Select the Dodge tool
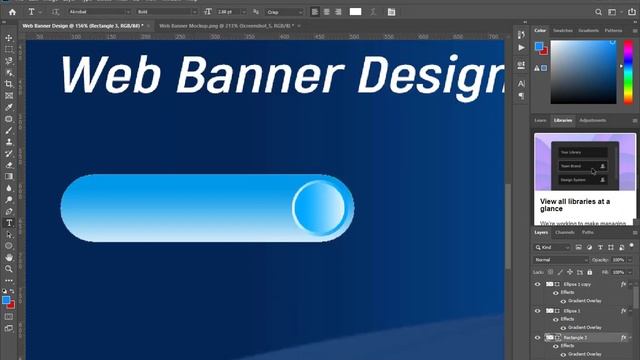Screen dimensions: 640x360 pyautogui.click(x=9, y=200)
